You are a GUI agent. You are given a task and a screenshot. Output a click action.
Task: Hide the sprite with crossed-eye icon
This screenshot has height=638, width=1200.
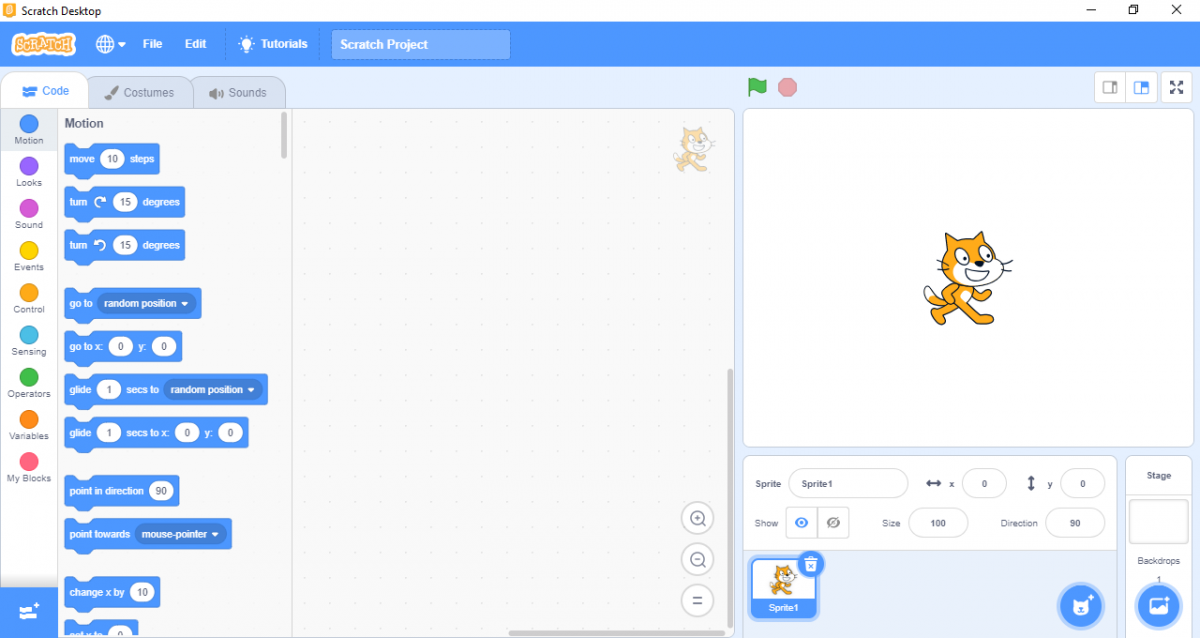point(832,523)
